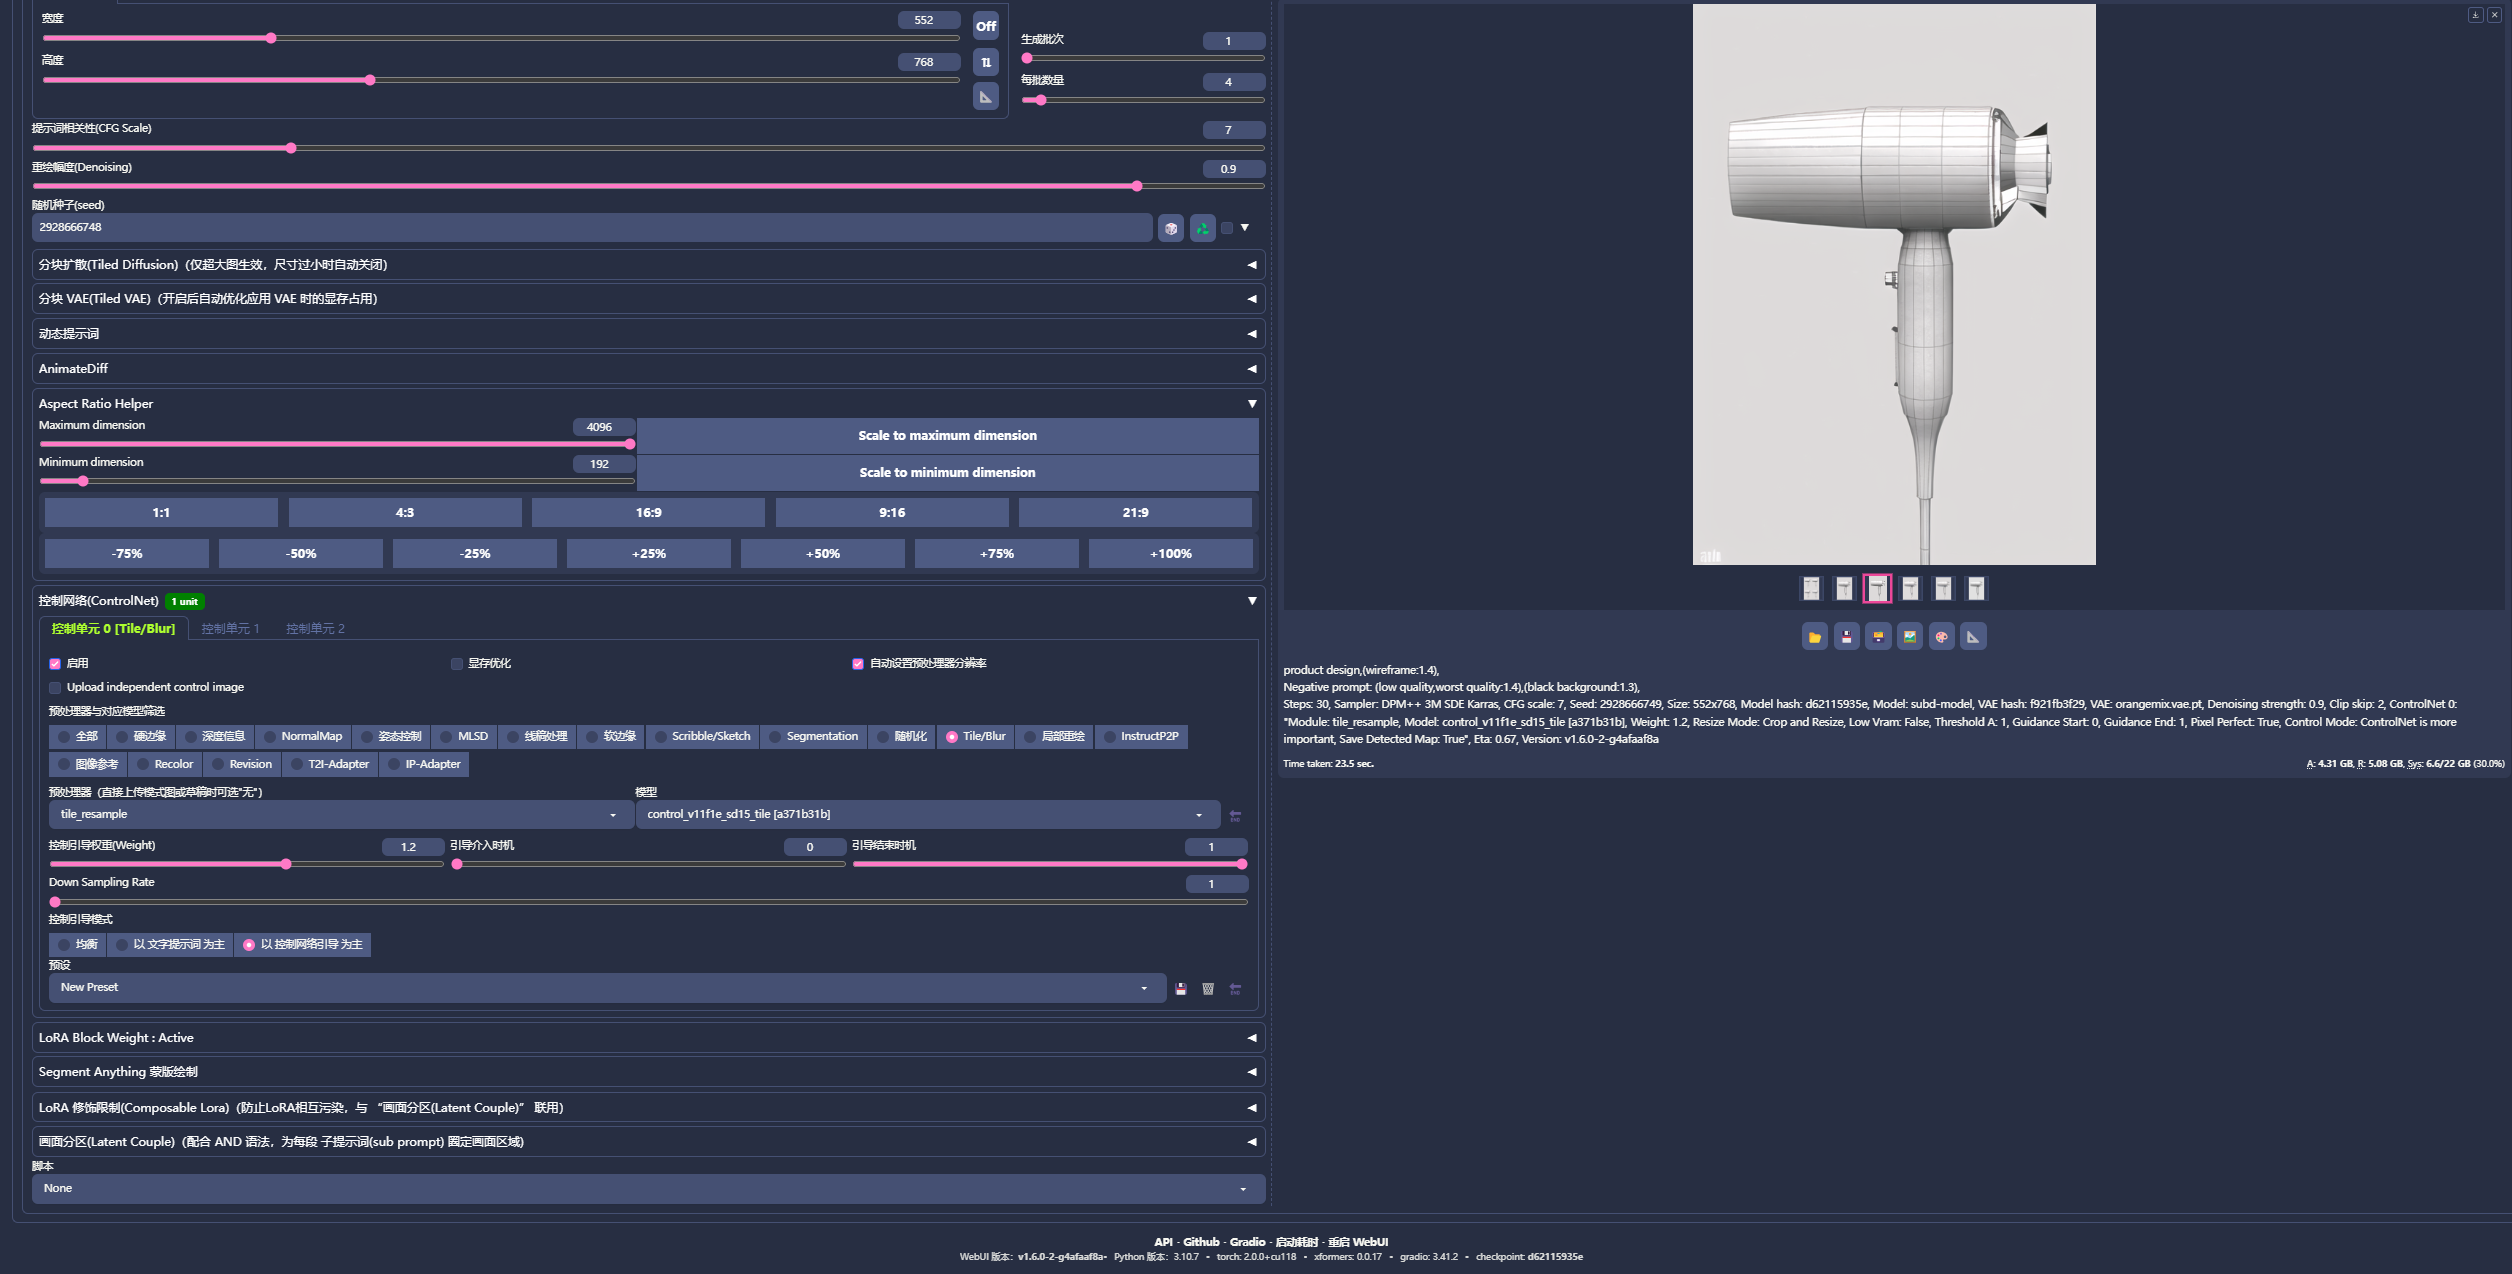Click the width/height swap arrows button
Viewport: 2512px width, 1274px height.
(986, 62)
